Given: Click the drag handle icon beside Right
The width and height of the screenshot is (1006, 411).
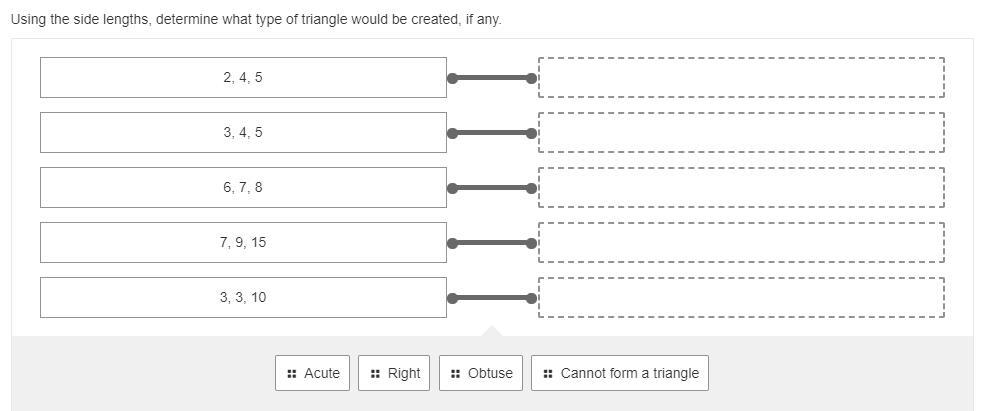Looking at the screenshot, I should [375, 373].
